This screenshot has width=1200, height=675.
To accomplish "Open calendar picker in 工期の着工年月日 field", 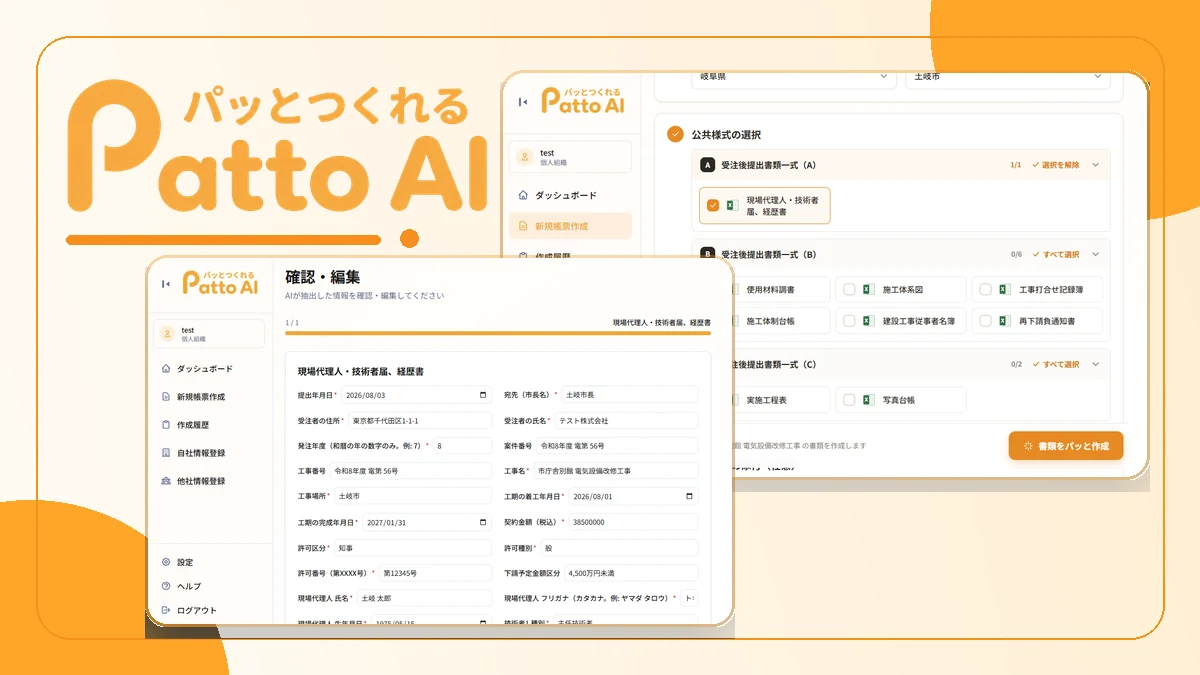I will pyautogui.click(x=690, y=496).
